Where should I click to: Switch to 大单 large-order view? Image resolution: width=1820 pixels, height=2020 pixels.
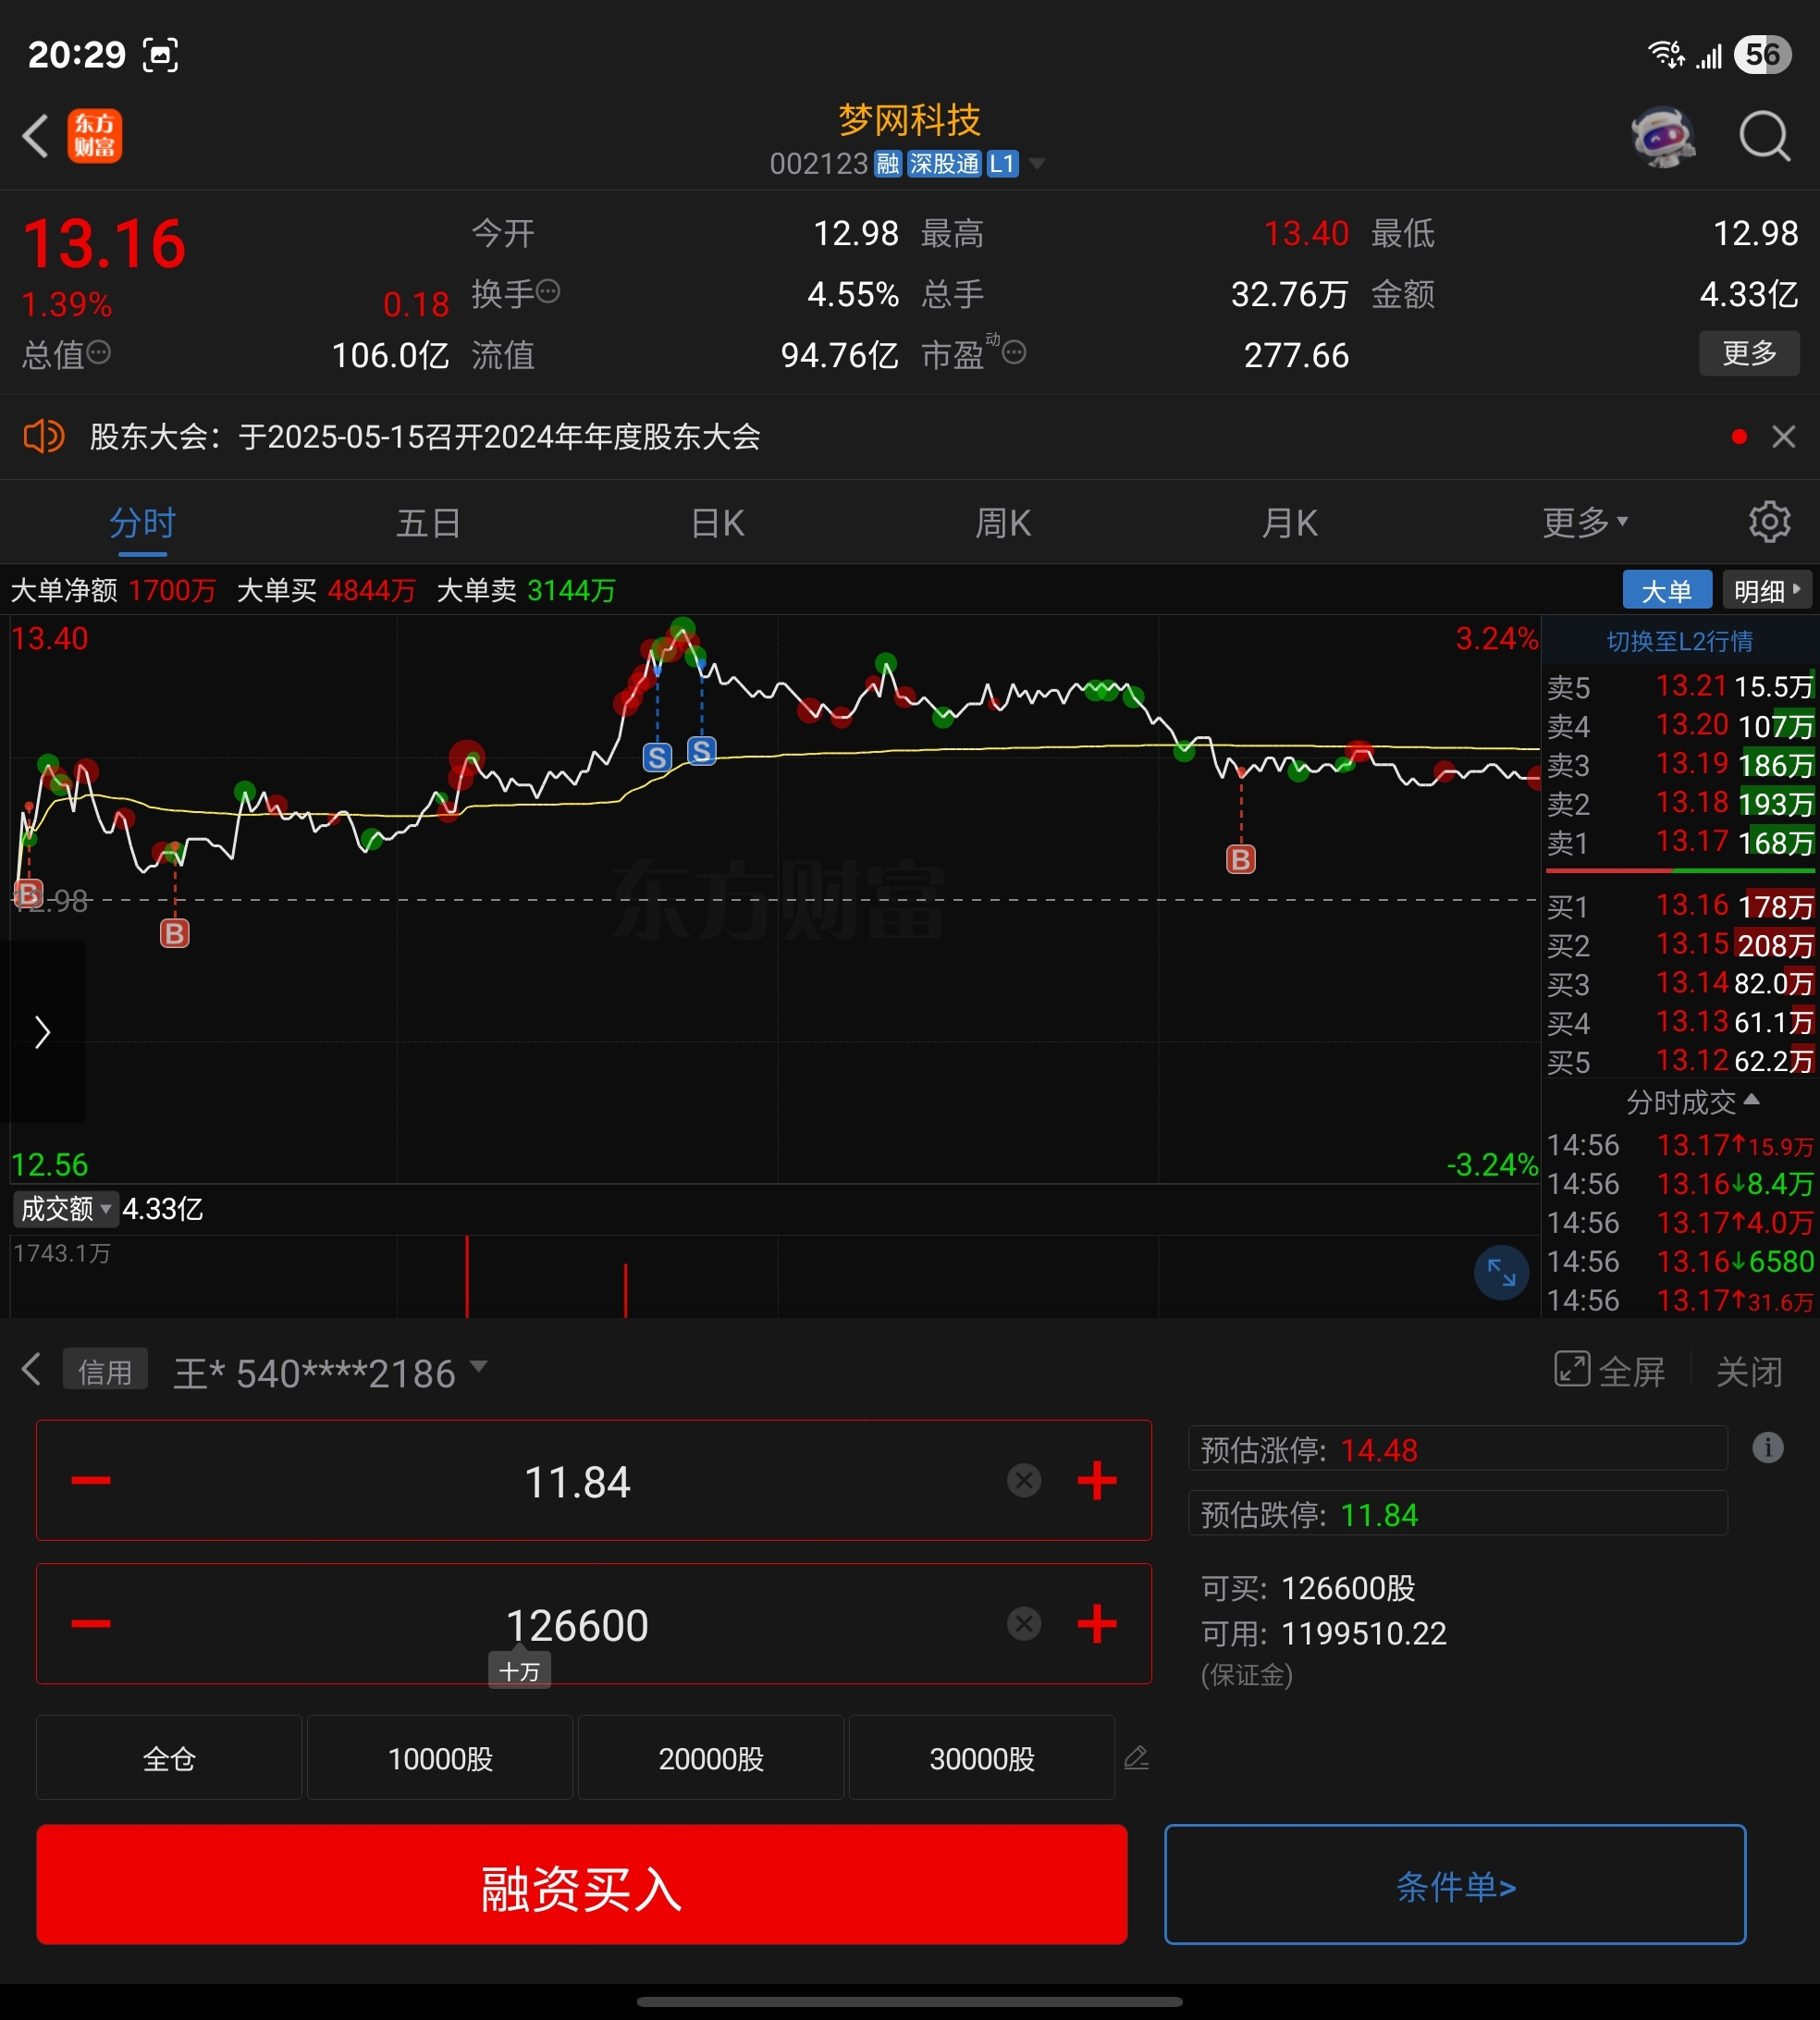pyautogui.click(x=1666, y=589)
